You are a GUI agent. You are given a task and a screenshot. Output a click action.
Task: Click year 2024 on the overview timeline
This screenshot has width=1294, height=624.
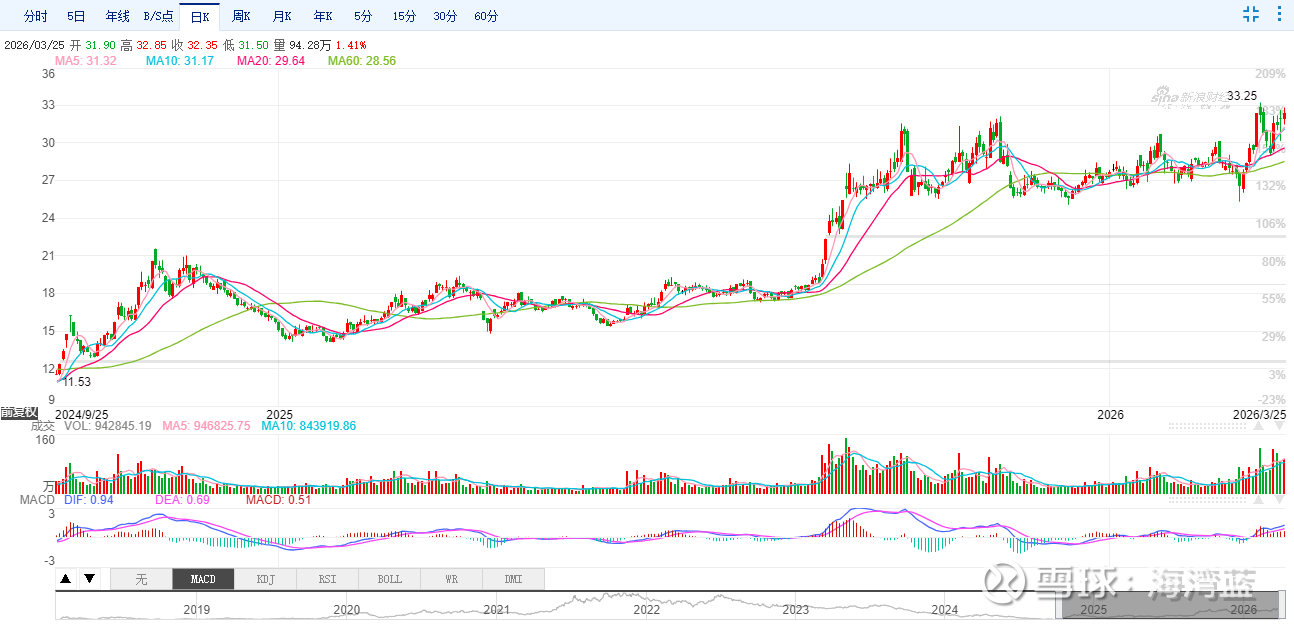(945, 609)
